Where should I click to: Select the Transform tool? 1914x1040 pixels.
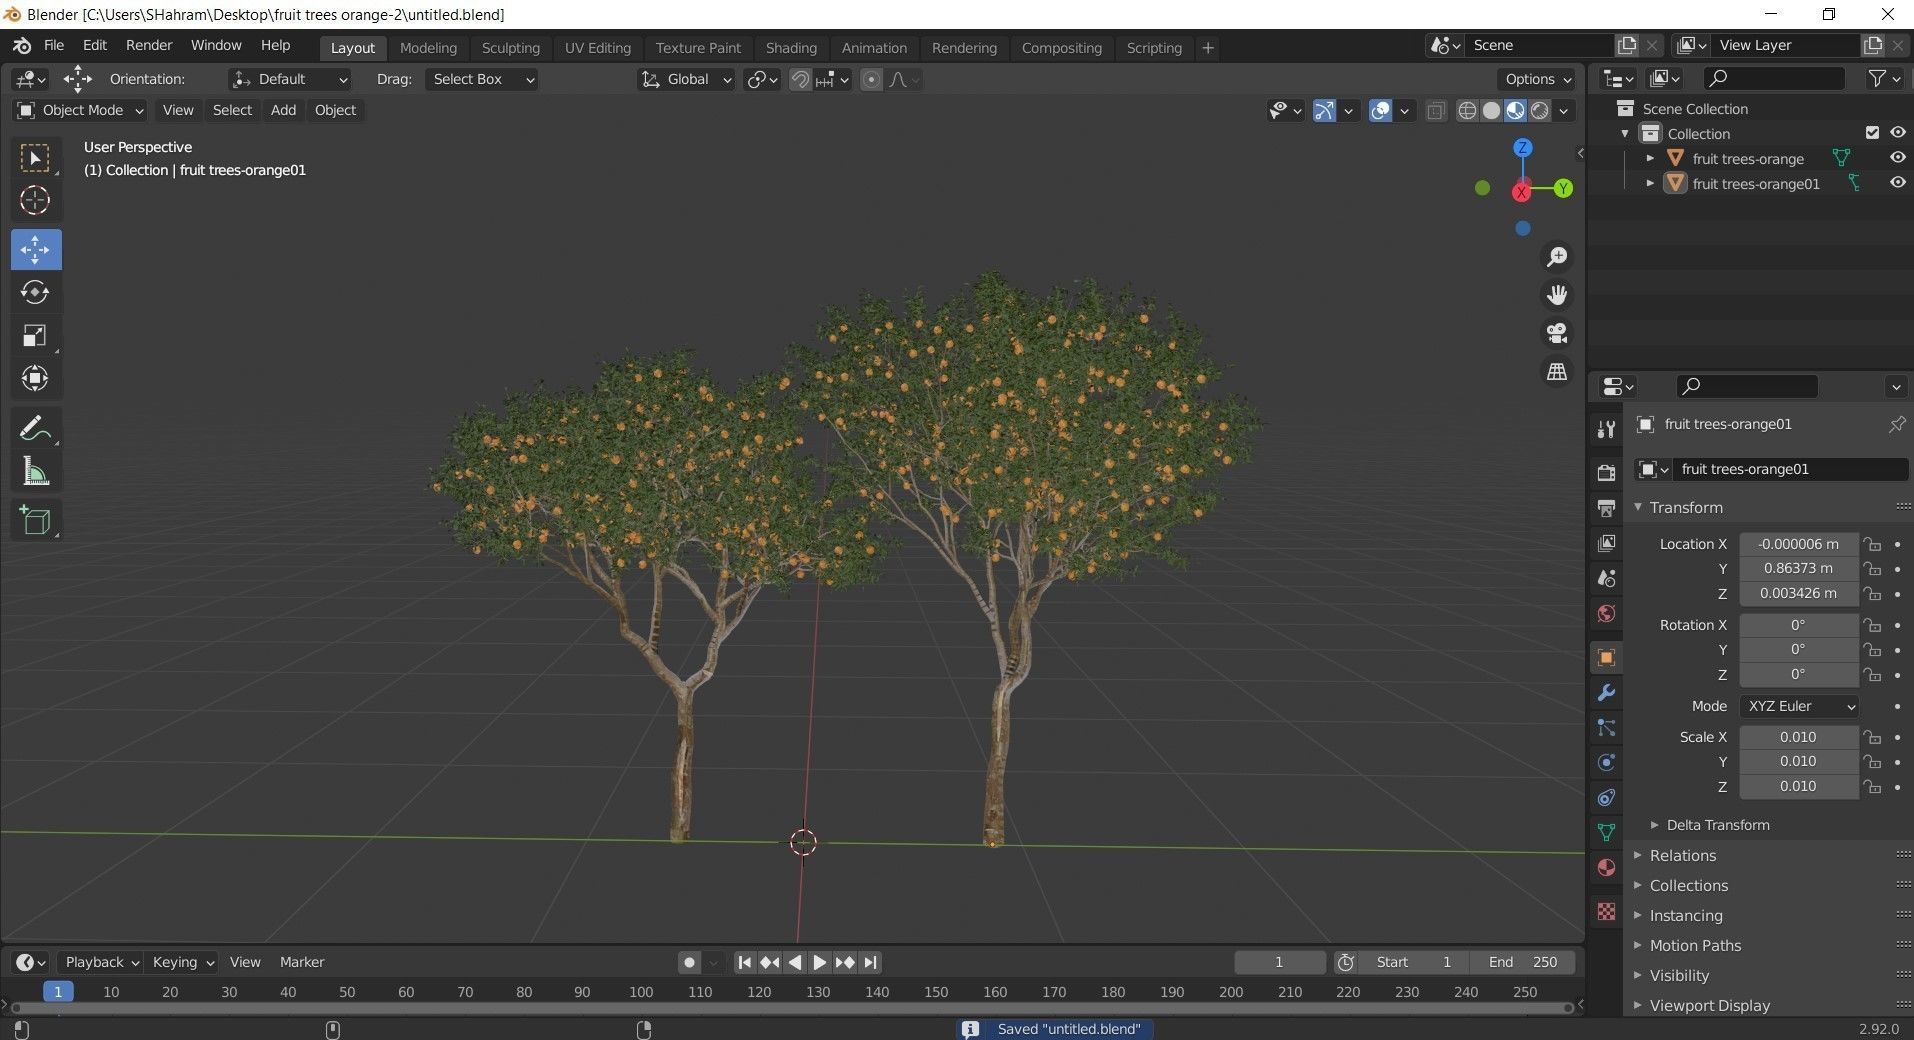coord(35,378)
